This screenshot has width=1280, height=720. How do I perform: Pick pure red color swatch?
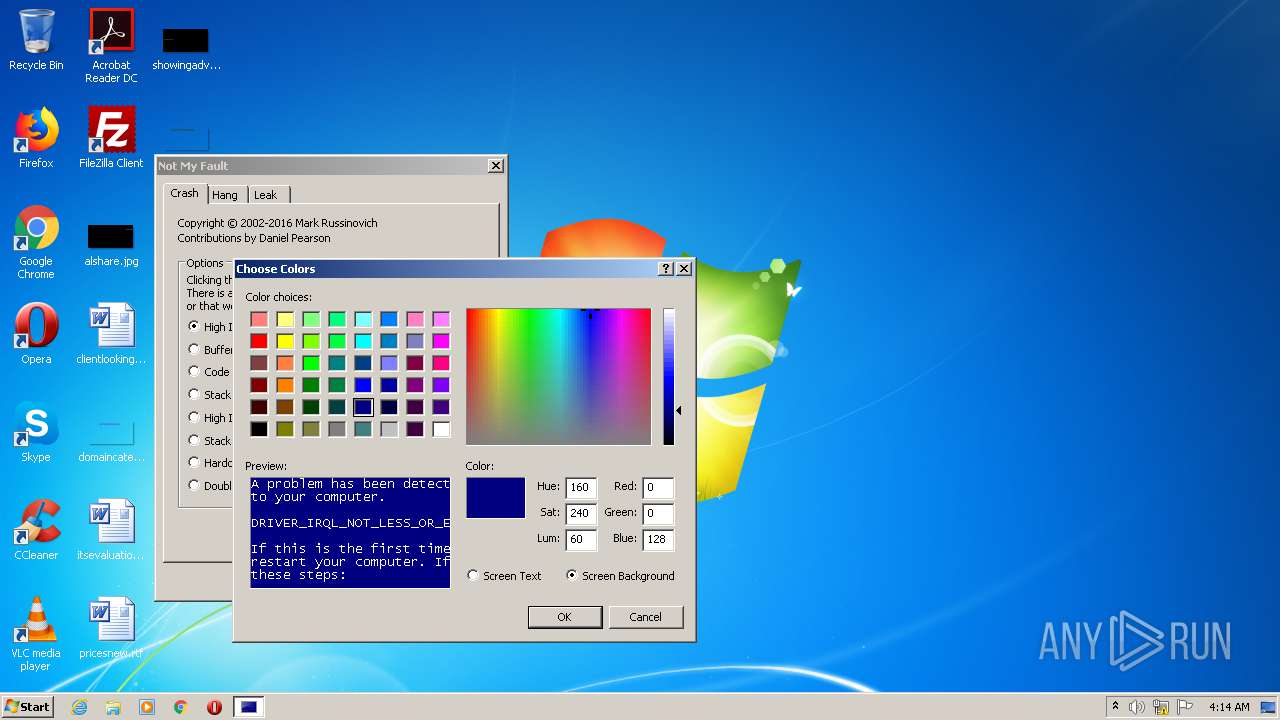(259, 341)
